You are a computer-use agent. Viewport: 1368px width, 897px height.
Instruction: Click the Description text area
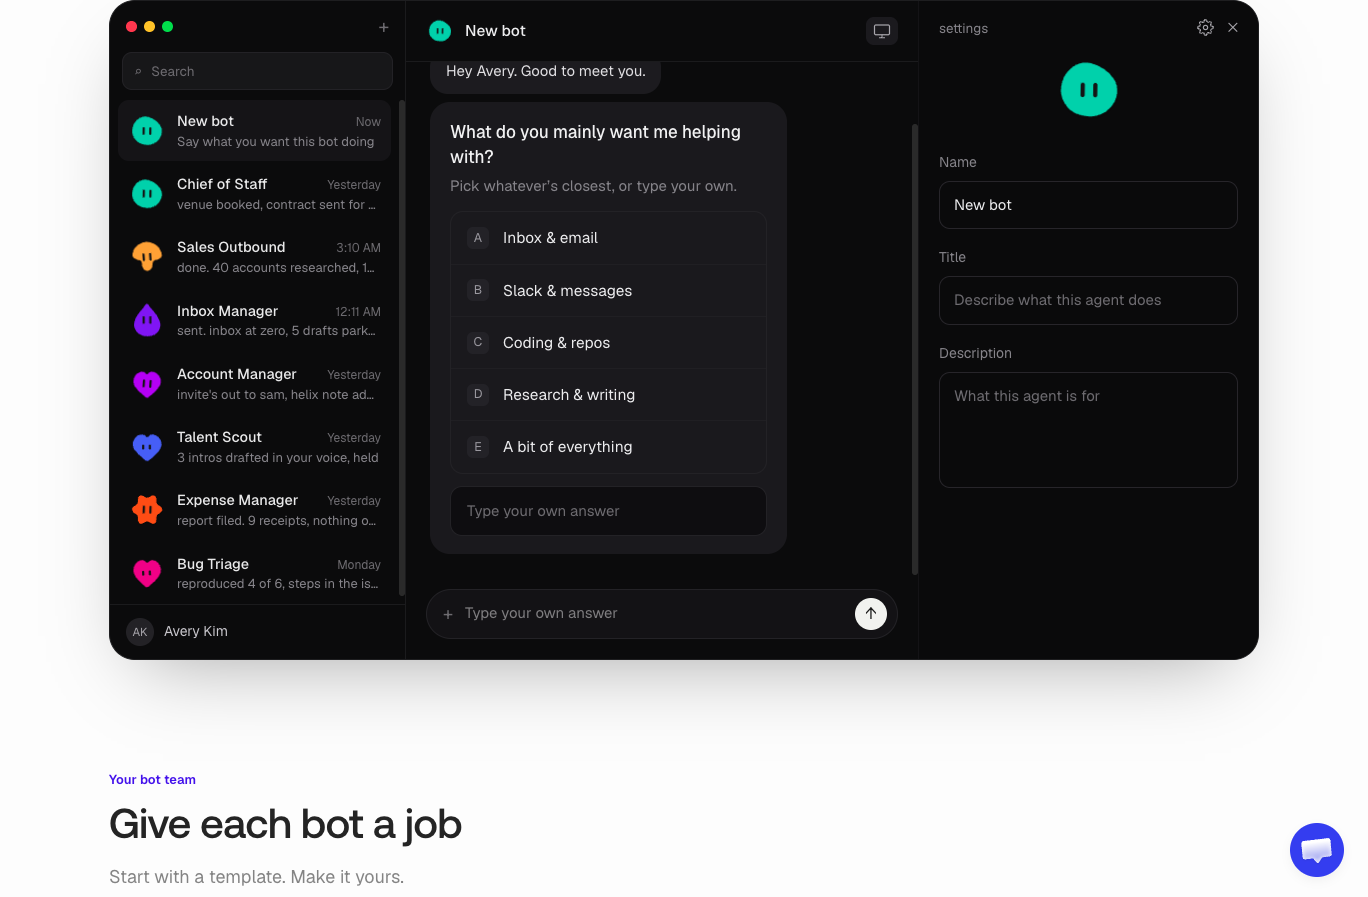click(1088, 430)
